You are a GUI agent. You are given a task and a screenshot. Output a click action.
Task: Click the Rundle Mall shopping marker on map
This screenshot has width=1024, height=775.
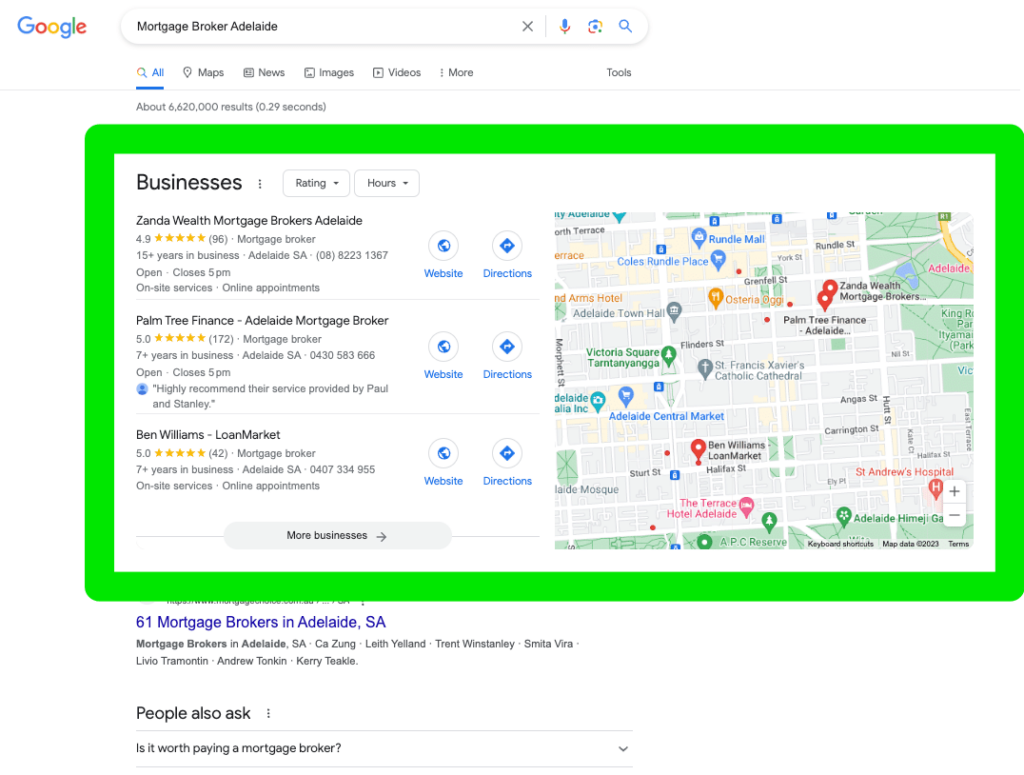click(699, 237)
